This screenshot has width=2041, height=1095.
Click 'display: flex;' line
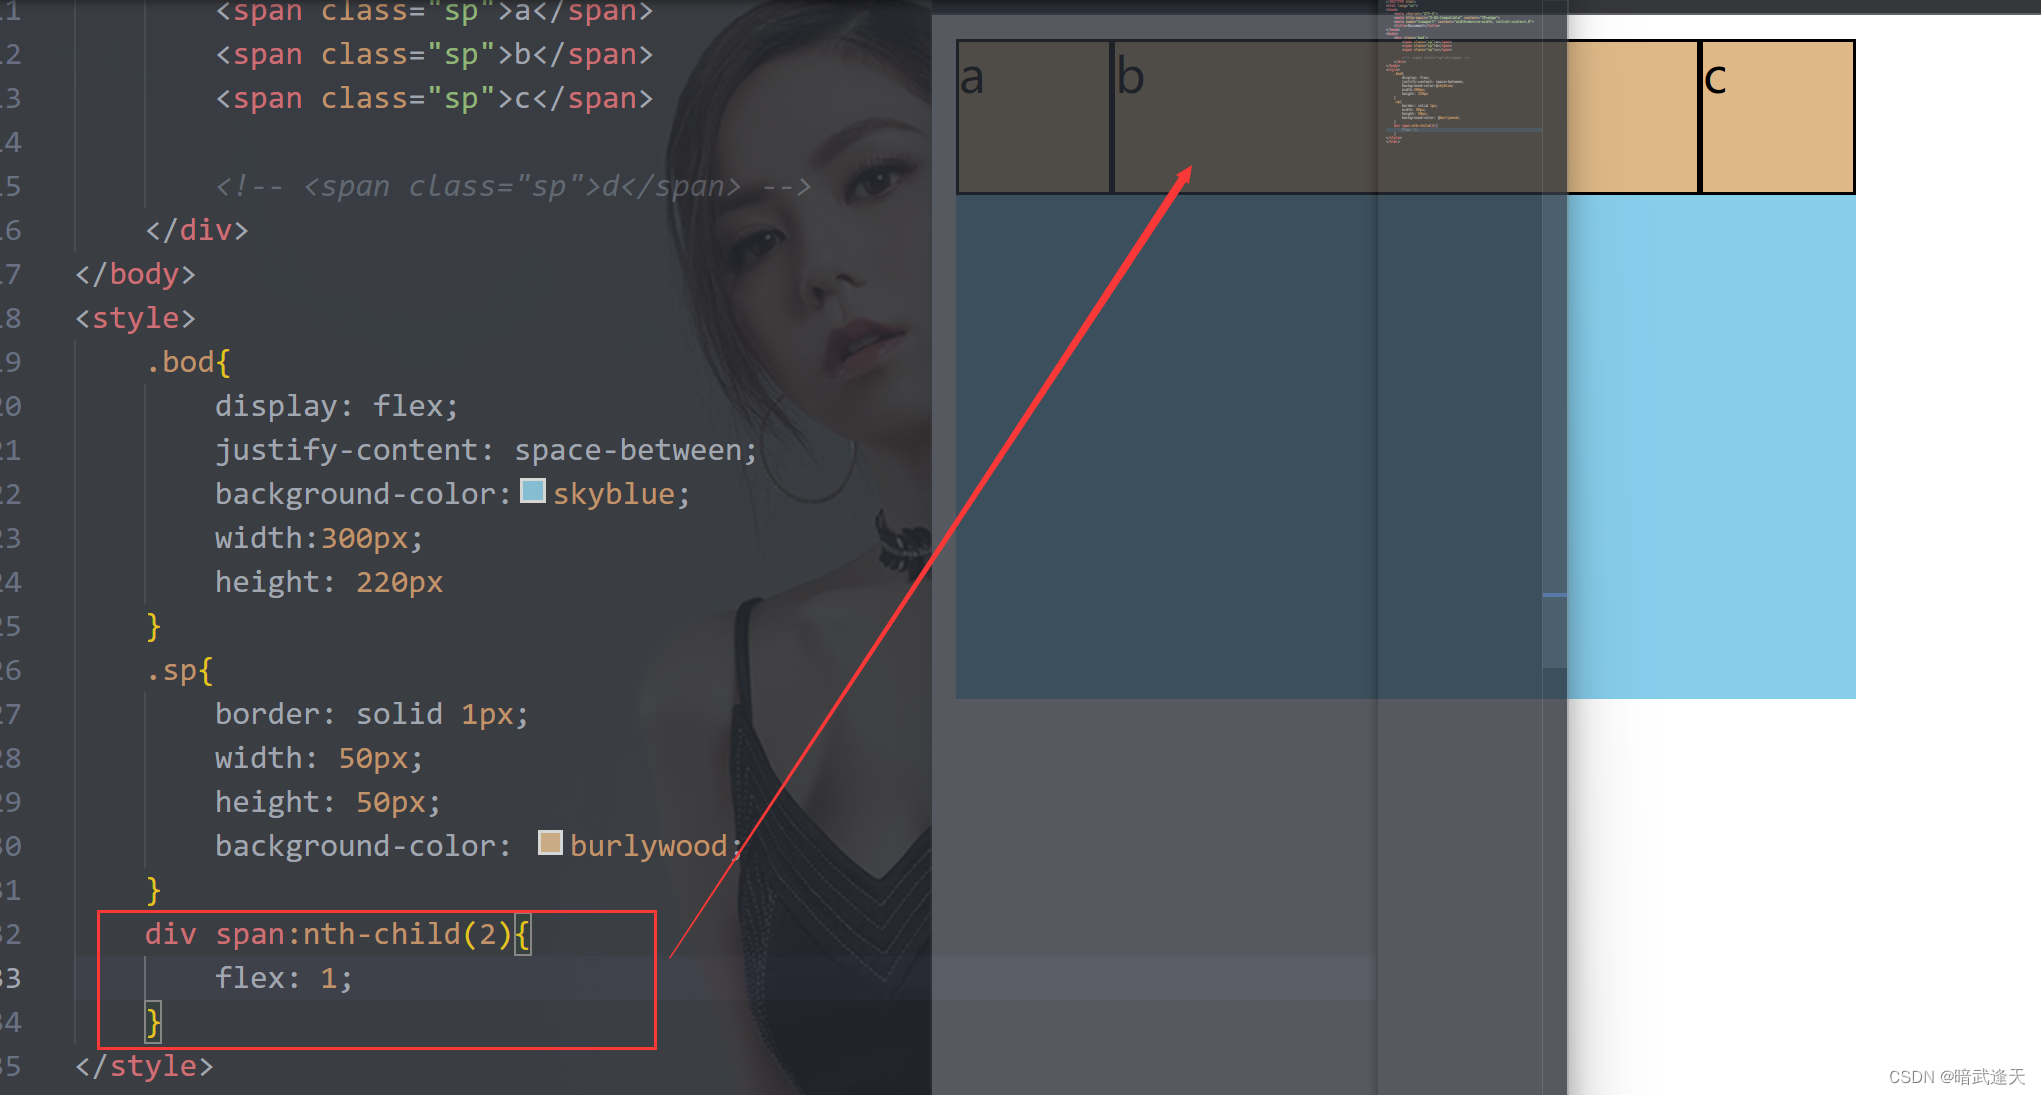click(336, 406)
